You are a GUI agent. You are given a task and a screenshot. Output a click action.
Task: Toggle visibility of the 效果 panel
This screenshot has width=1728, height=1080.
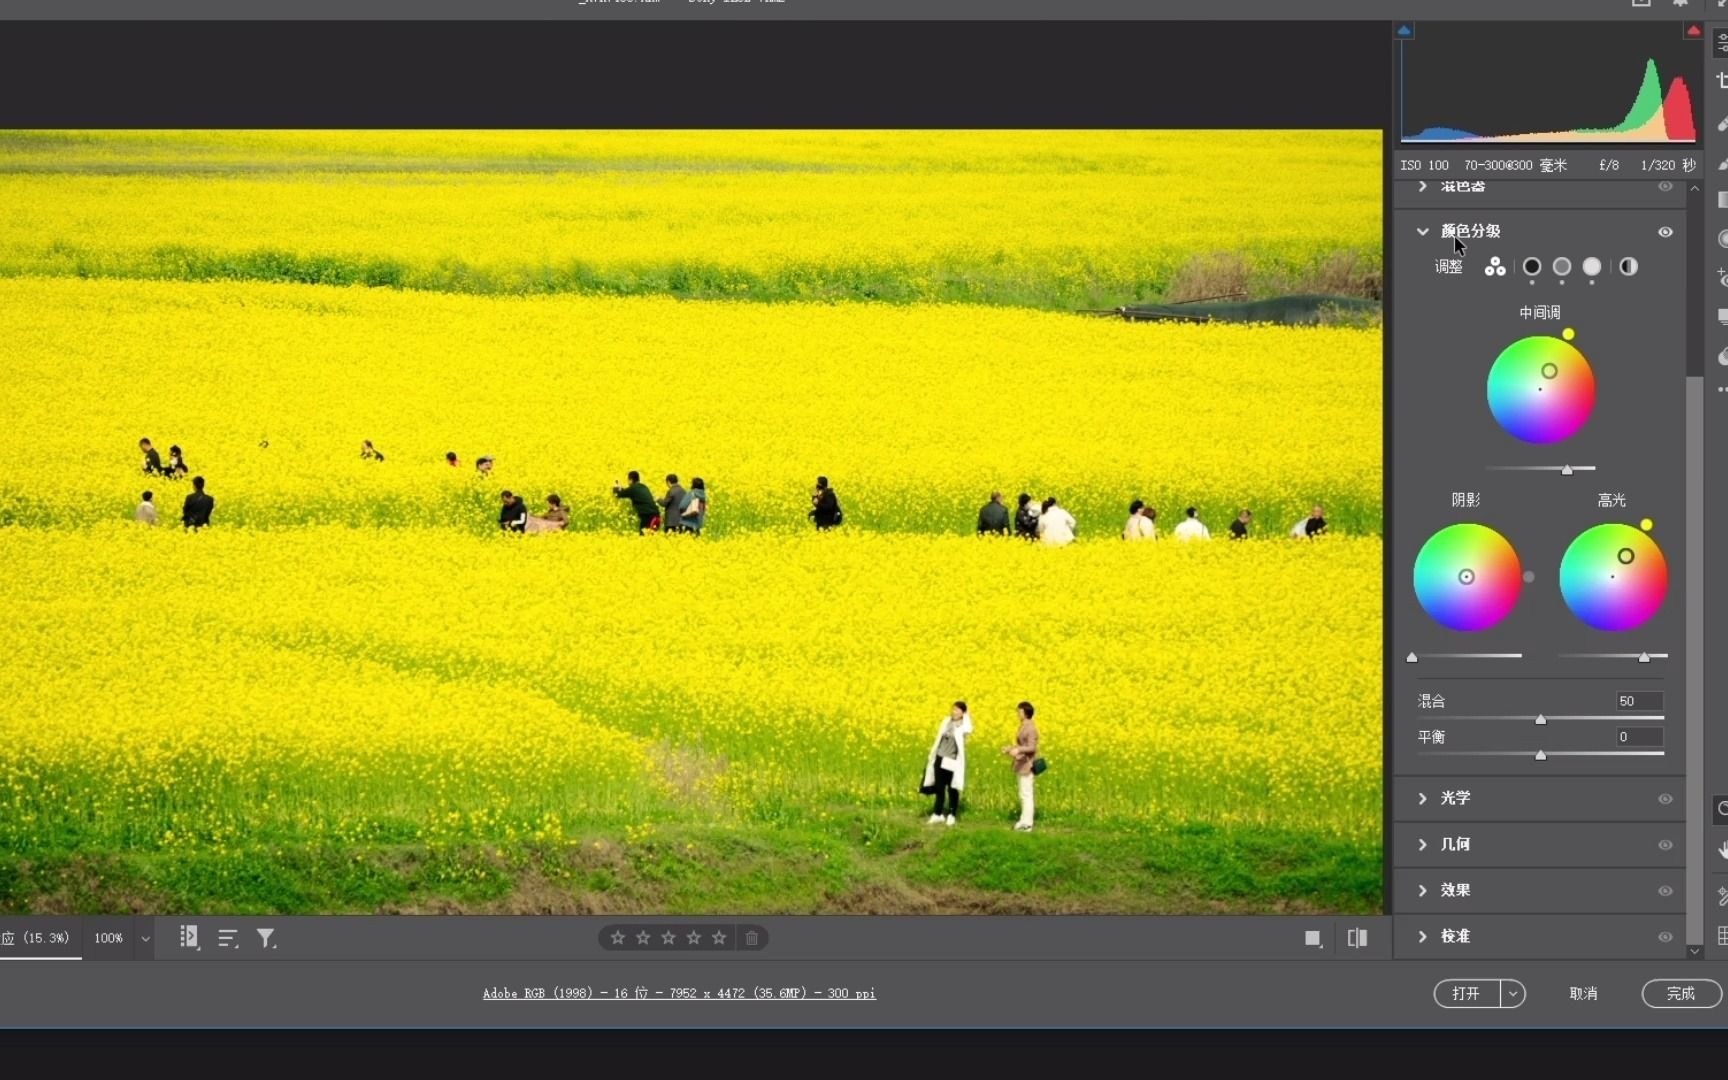click(x=1665, y=891)
